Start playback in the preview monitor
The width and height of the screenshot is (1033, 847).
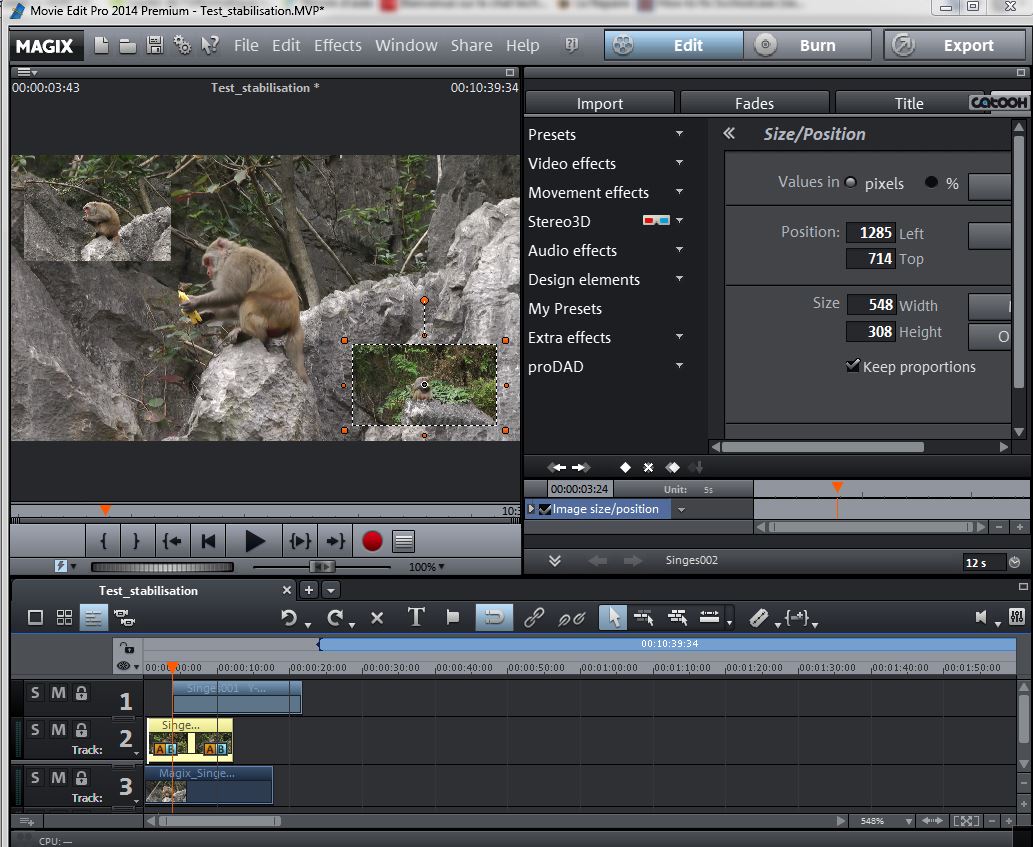pyautogui.click(x=254, y=541)
